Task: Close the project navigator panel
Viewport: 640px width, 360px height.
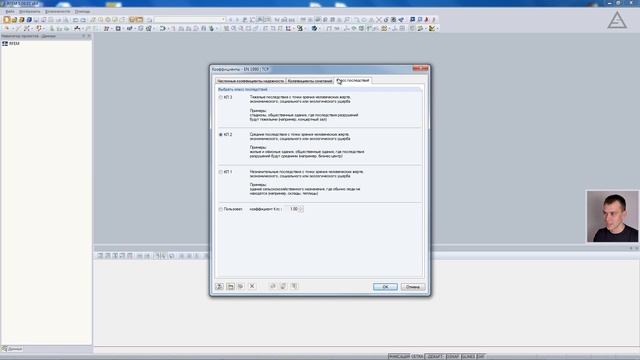Action: 89,36
